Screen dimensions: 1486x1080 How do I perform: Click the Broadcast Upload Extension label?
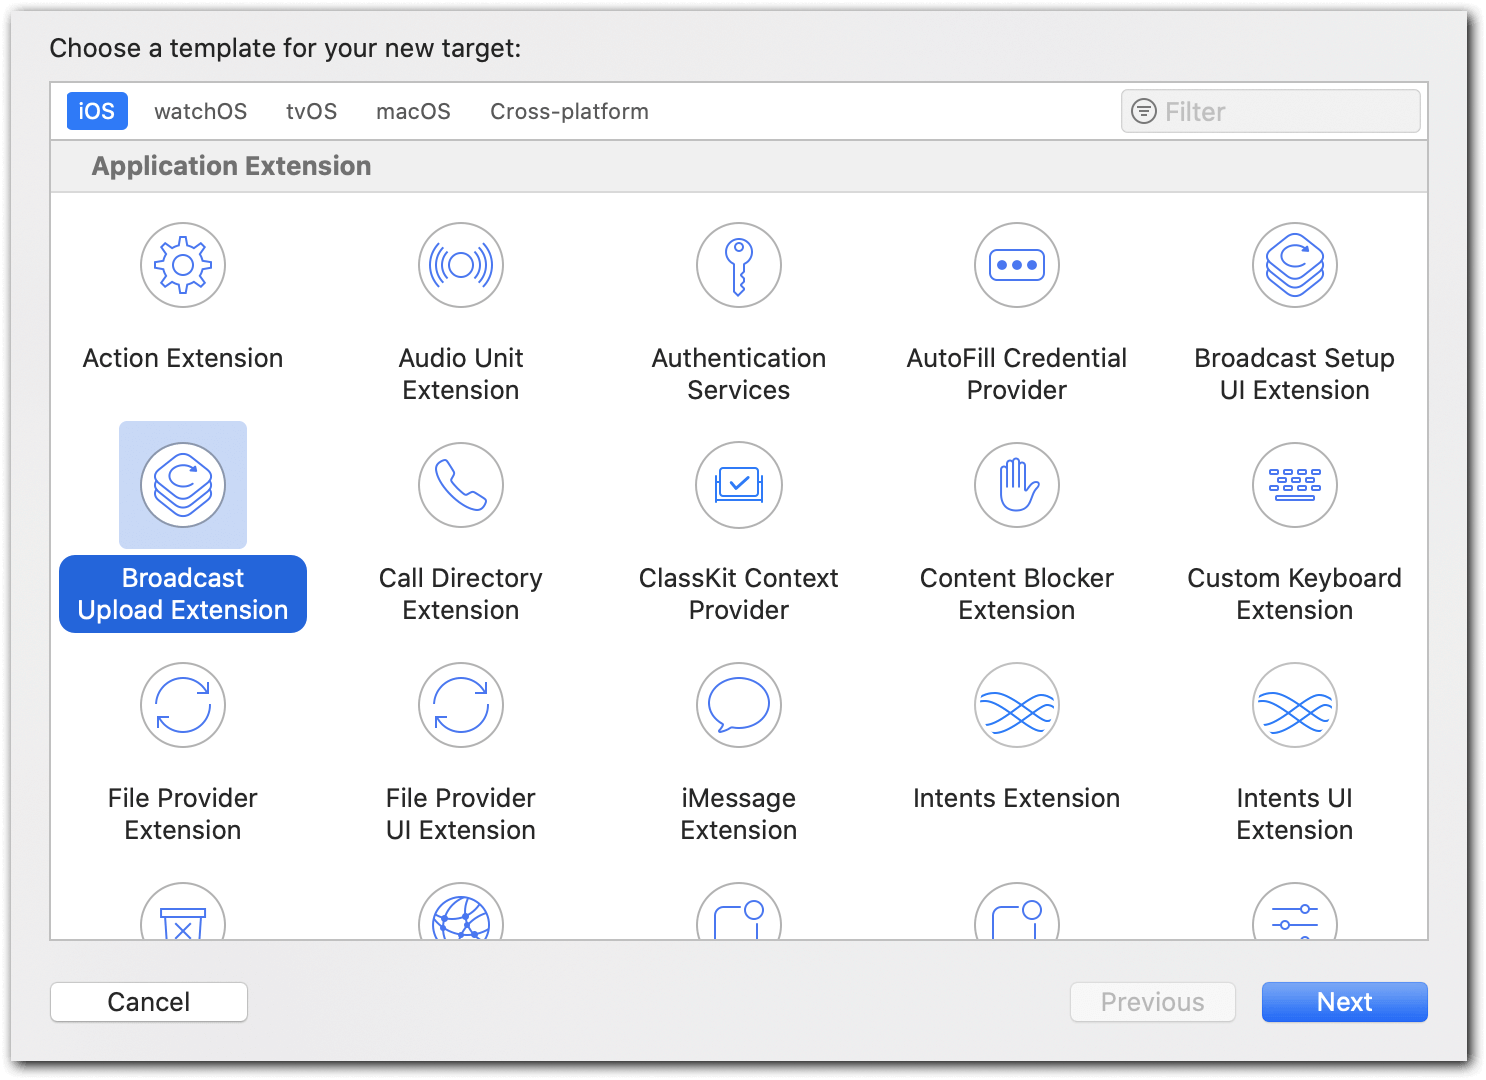click(183, 594)
